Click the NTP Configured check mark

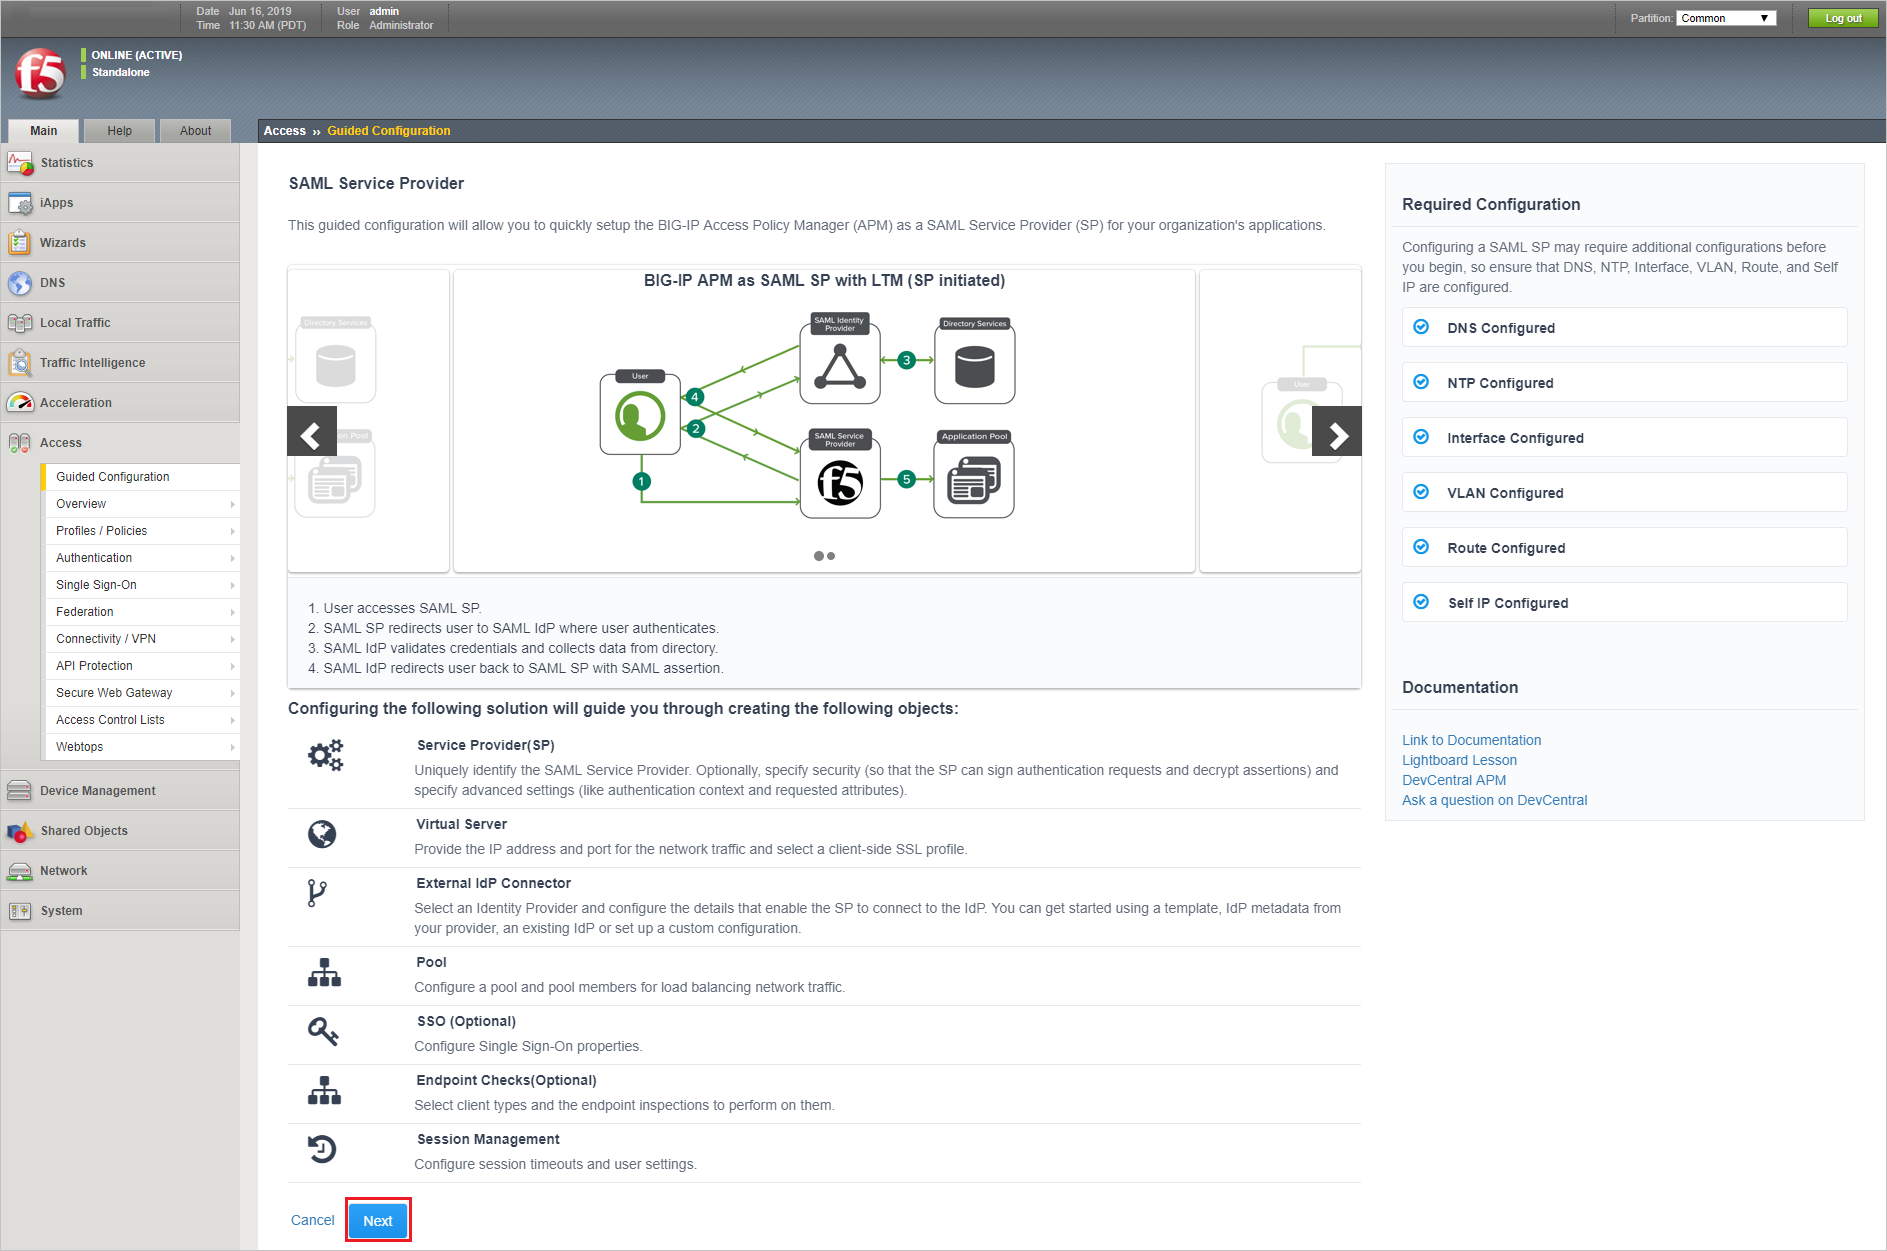click(1421, 382)
